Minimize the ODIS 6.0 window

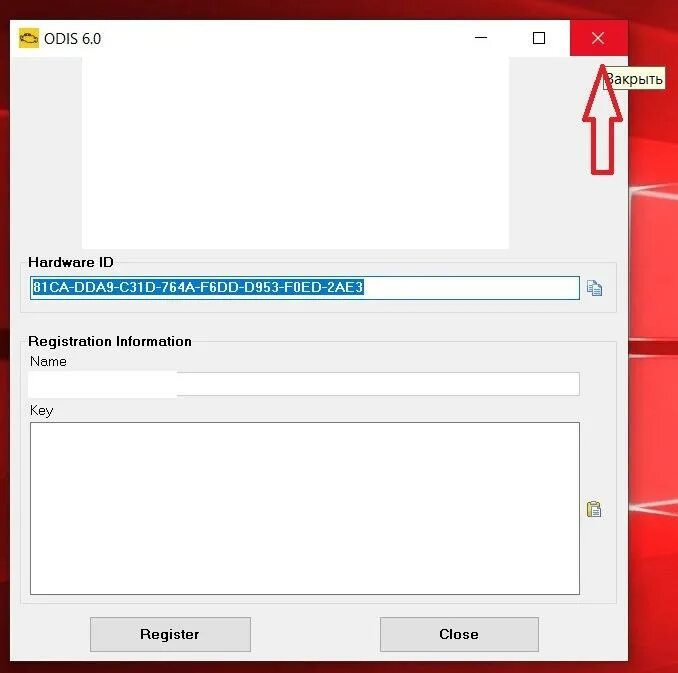(481, 38)
